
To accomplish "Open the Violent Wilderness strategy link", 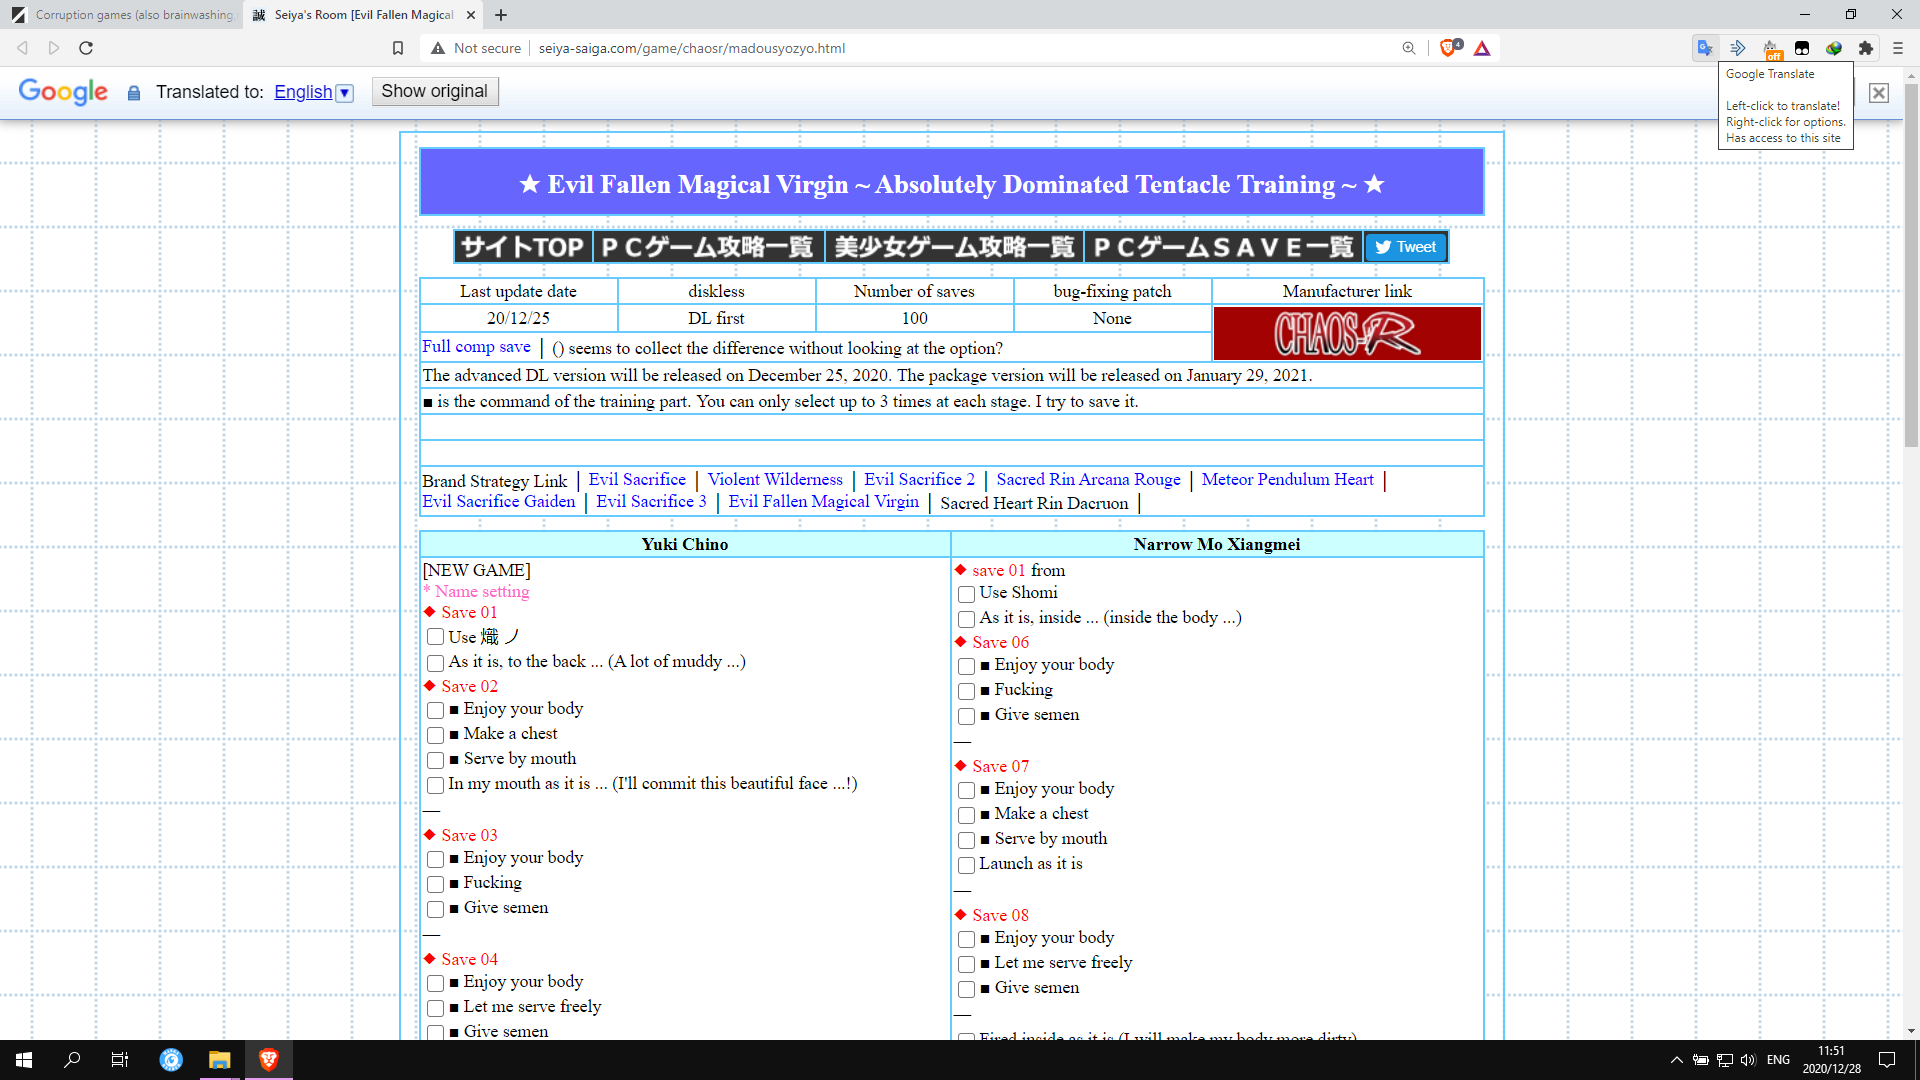I will pos(775,480).
